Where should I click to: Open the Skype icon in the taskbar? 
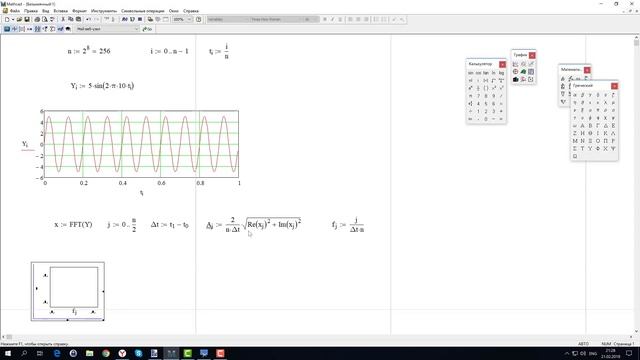click(138, 353)
